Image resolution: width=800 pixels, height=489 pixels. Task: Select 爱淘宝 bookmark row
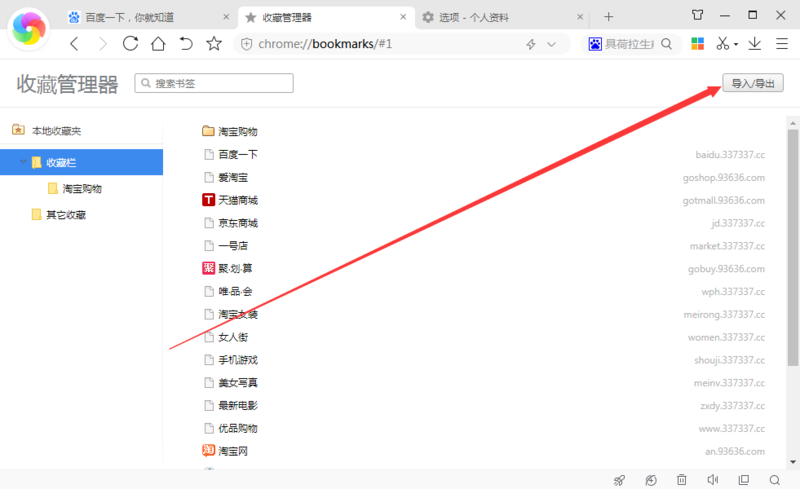pos(483,177)
